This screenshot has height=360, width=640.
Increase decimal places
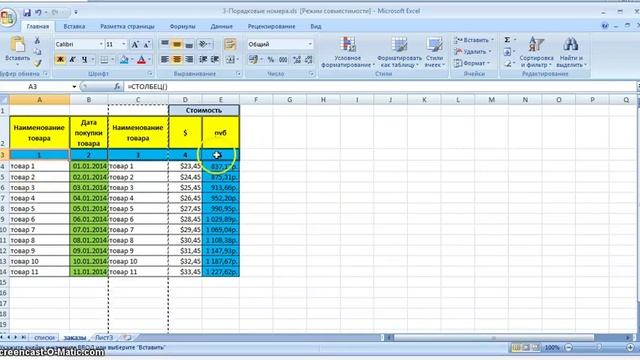click(x=297, y=60)
